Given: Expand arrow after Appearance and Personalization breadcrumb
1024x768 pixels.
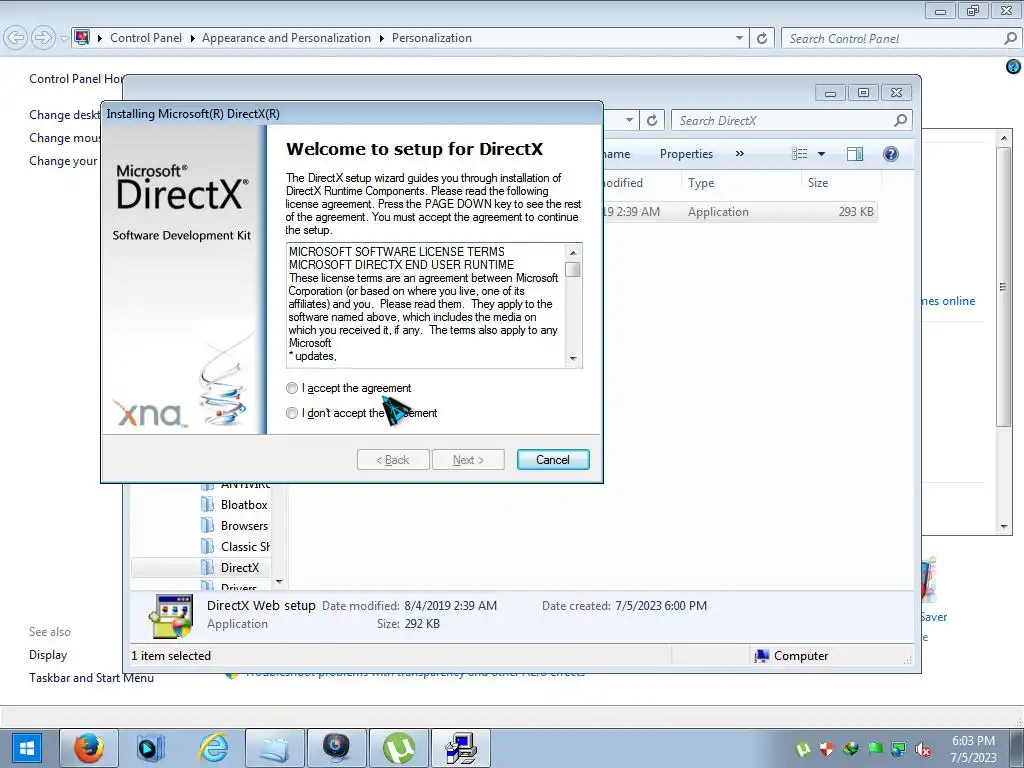Looking at the screenshot, I should [x=381, y=39].
